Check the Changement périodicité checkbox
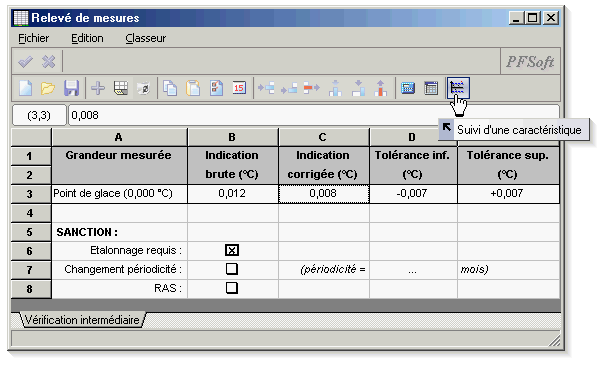The width and height of the screenshot is (600, 368). 232,269
